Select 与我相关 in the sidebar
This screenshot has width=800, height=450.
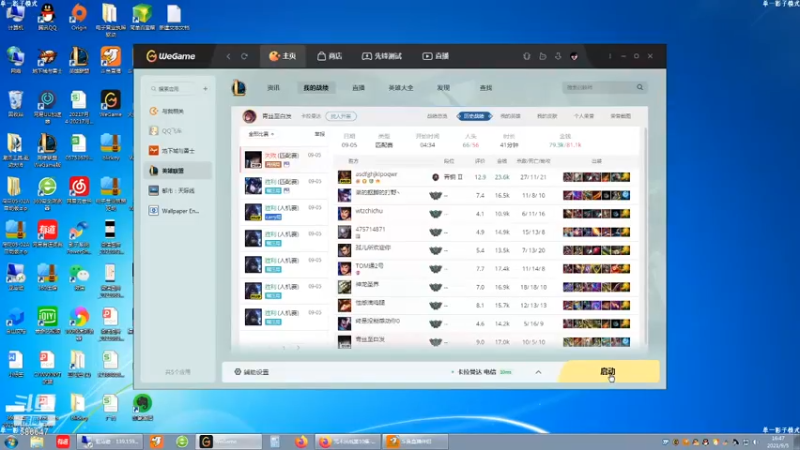[x=178, y=111]
